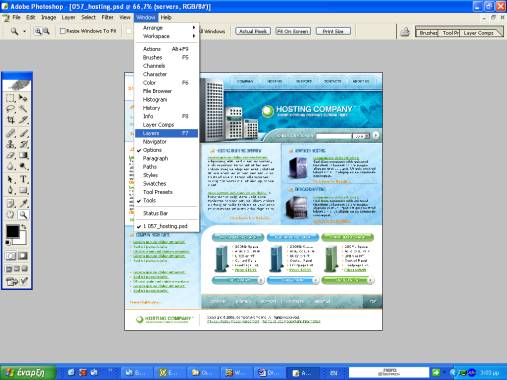Click the zoom in magnifier in options bar
The width and height of the screenshot is (507, 380).
(x=38, y=31)
